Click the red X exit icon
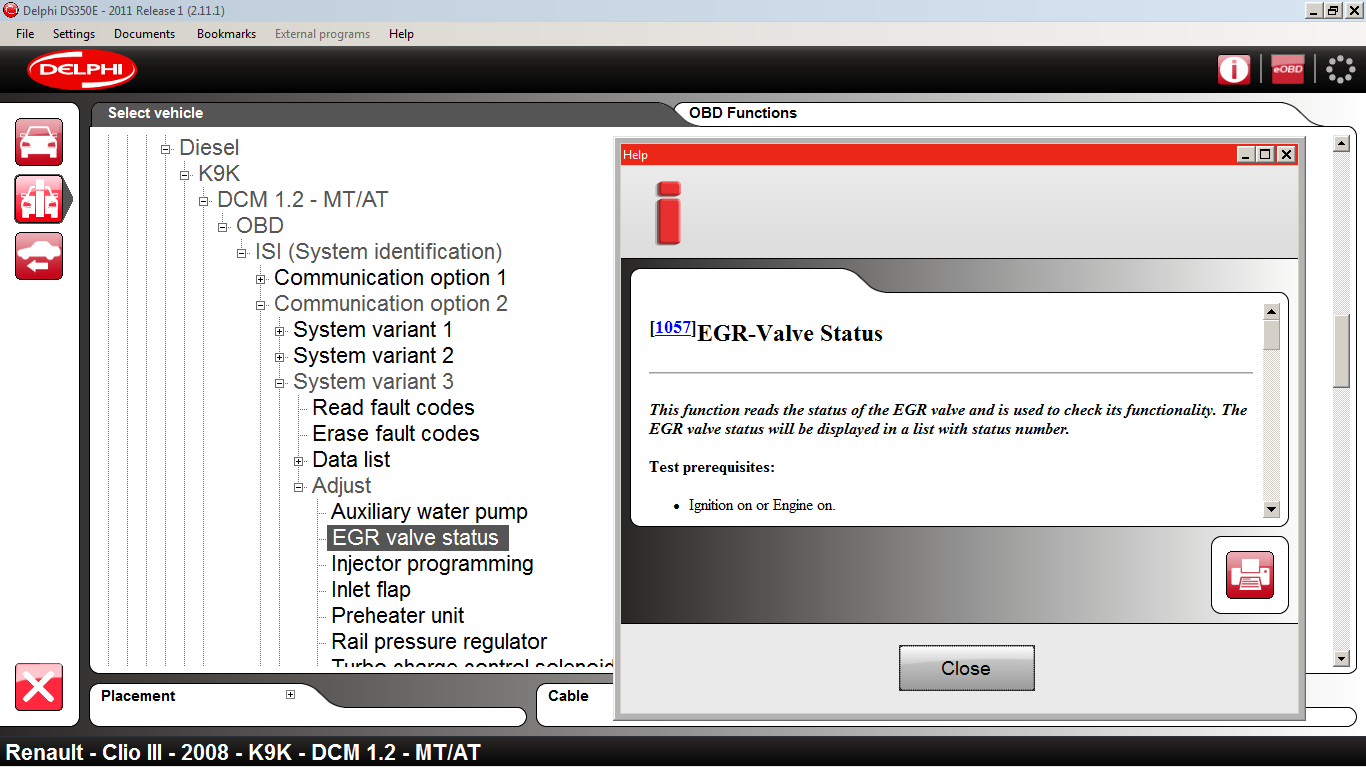The height and width of the screenshot is (768, 1366). tap(39, 687)
